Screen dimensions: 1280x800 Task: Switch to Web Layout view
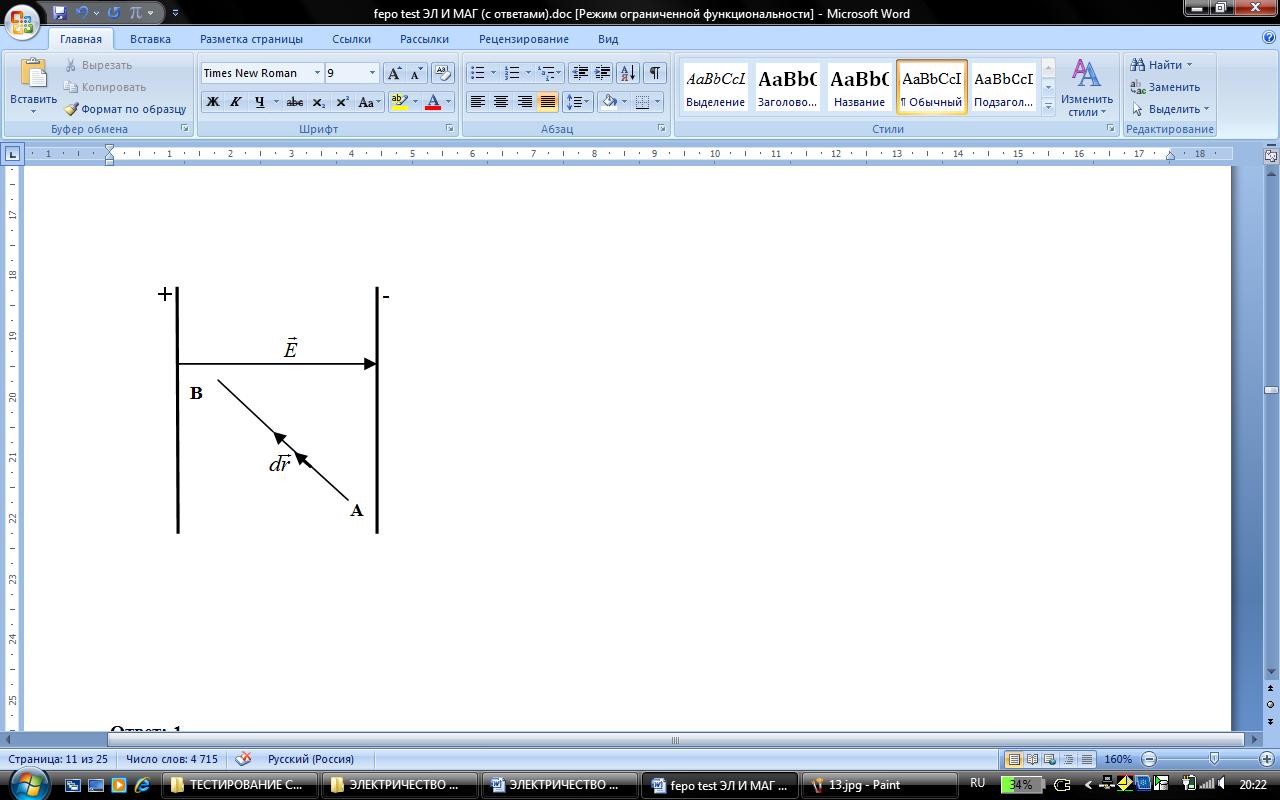[1051, 759]
